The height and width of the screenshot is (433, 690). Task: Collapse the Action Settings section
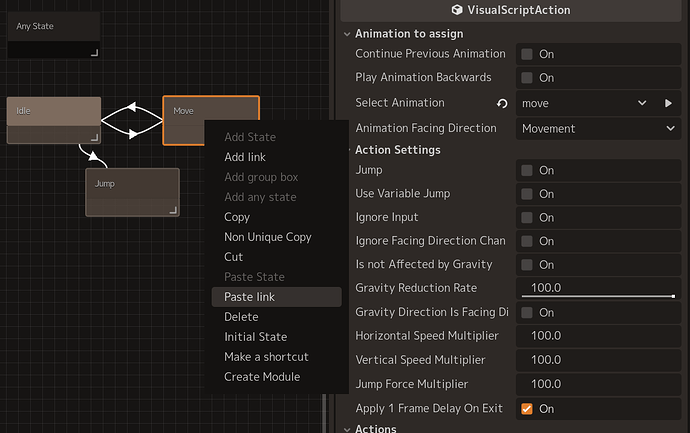click(348, 150)
